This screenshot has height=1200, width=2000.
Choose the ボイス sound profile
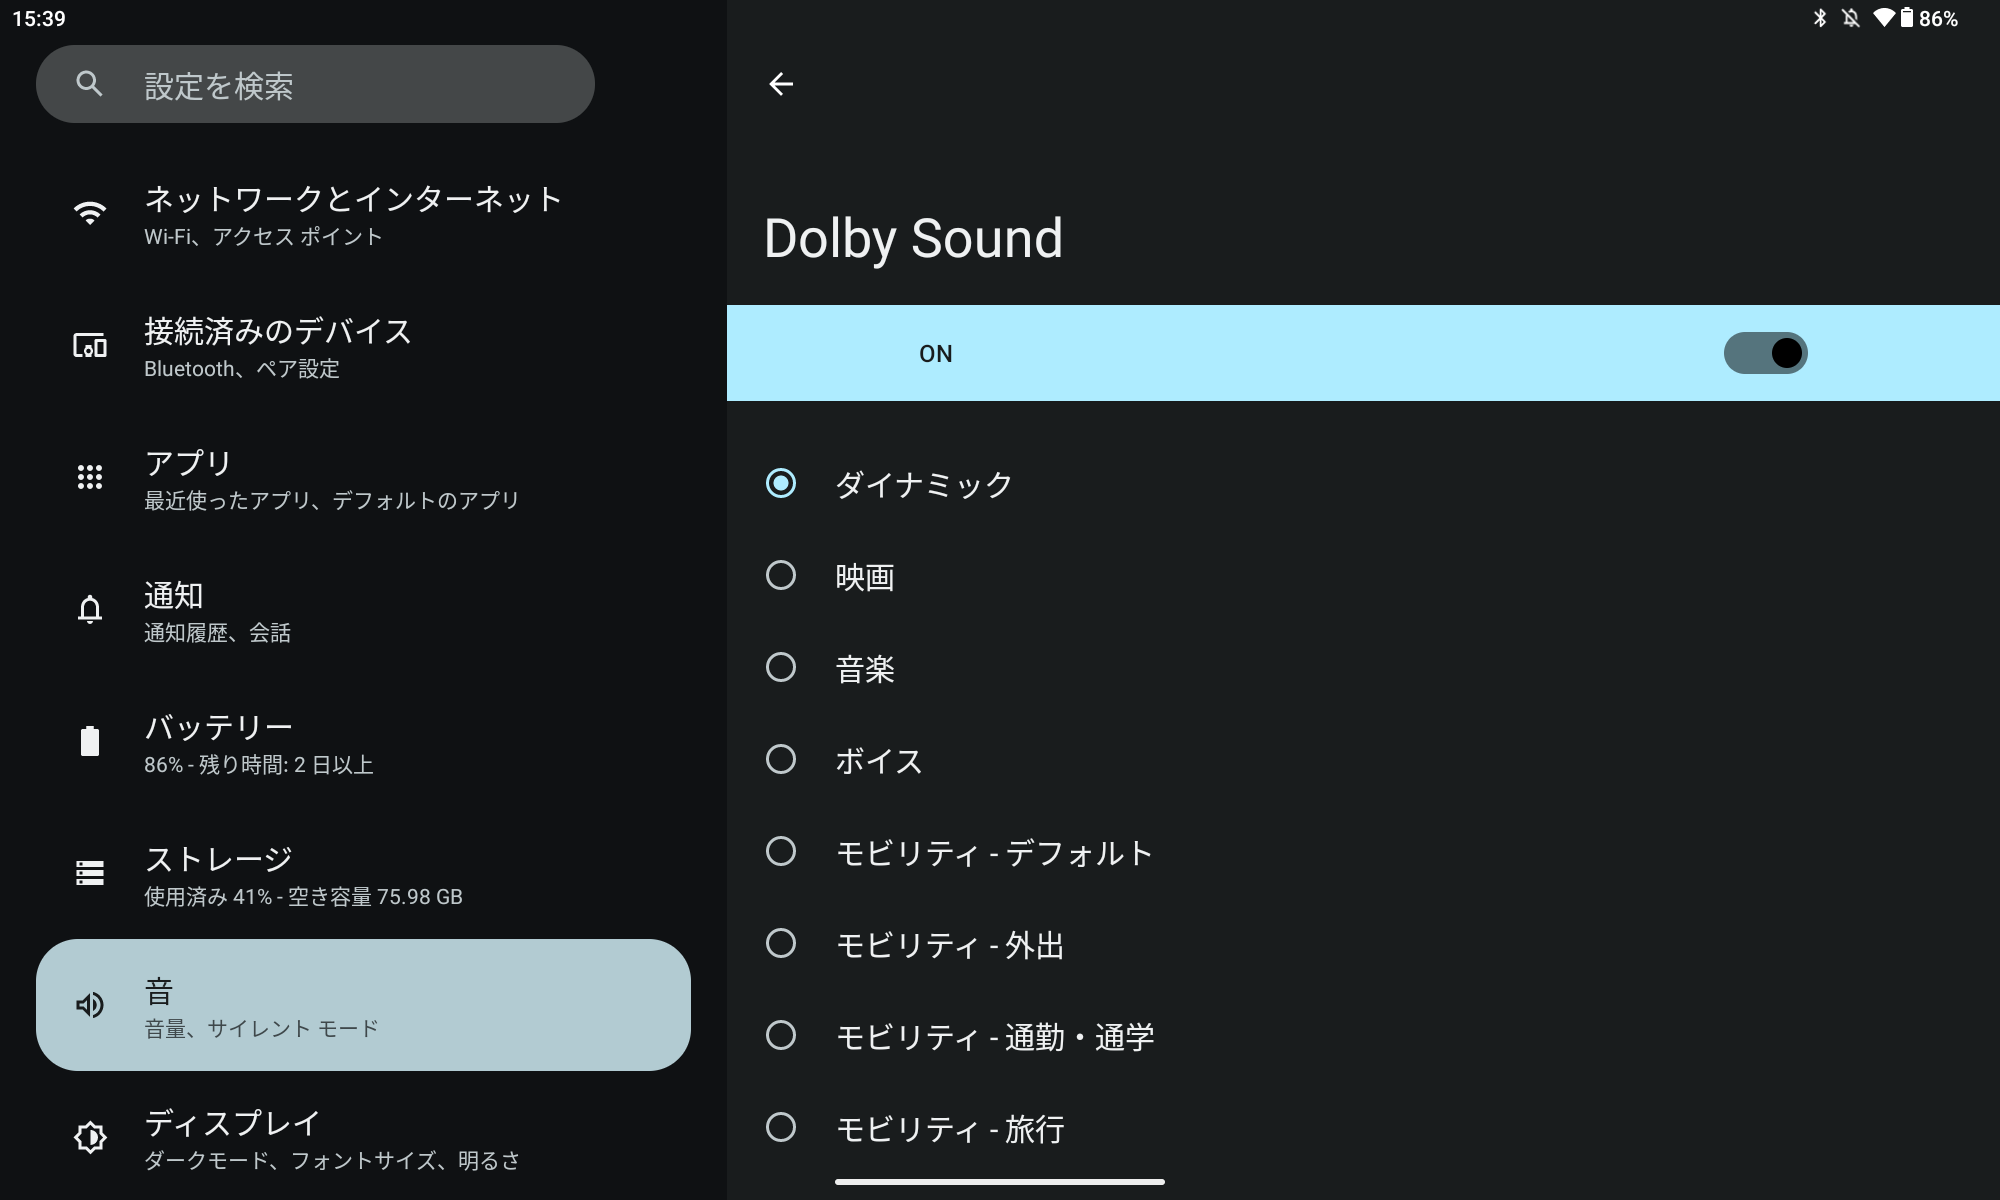[x=781, y=759]
